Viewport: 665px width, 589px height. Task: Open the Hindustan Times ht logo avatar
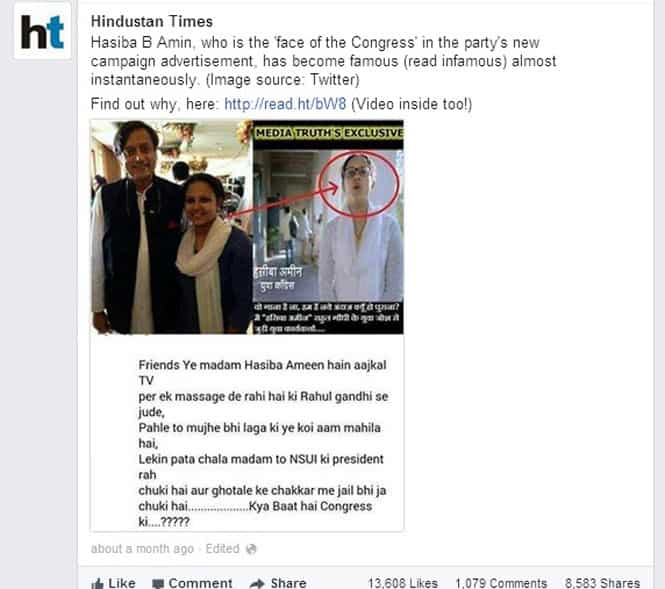pyautogui.click(x=42, y=31)
